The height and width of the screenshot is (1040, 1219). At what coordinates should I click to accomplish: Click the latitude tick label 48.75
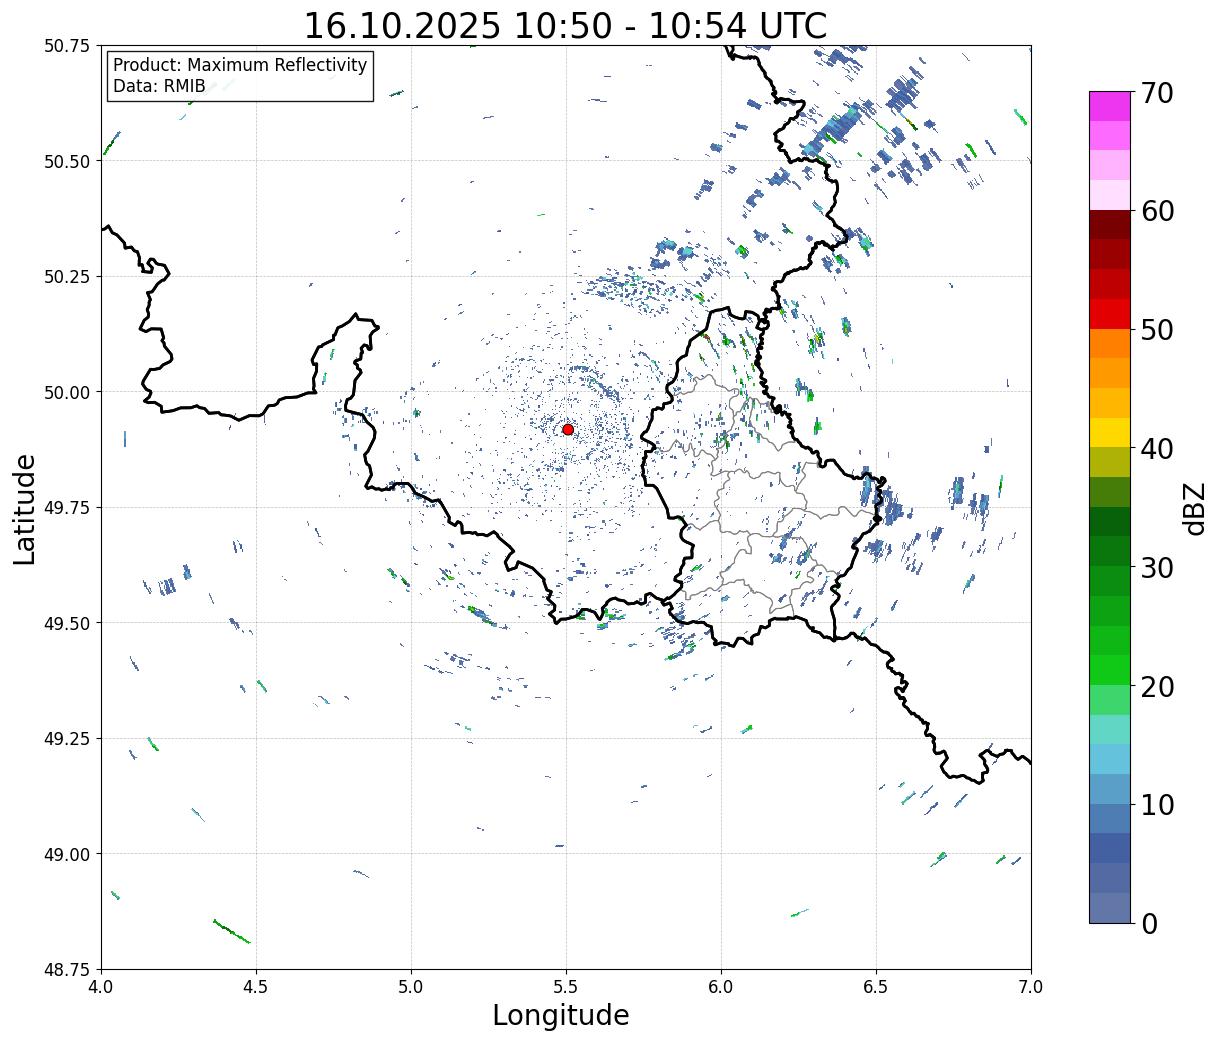[67, 970]
